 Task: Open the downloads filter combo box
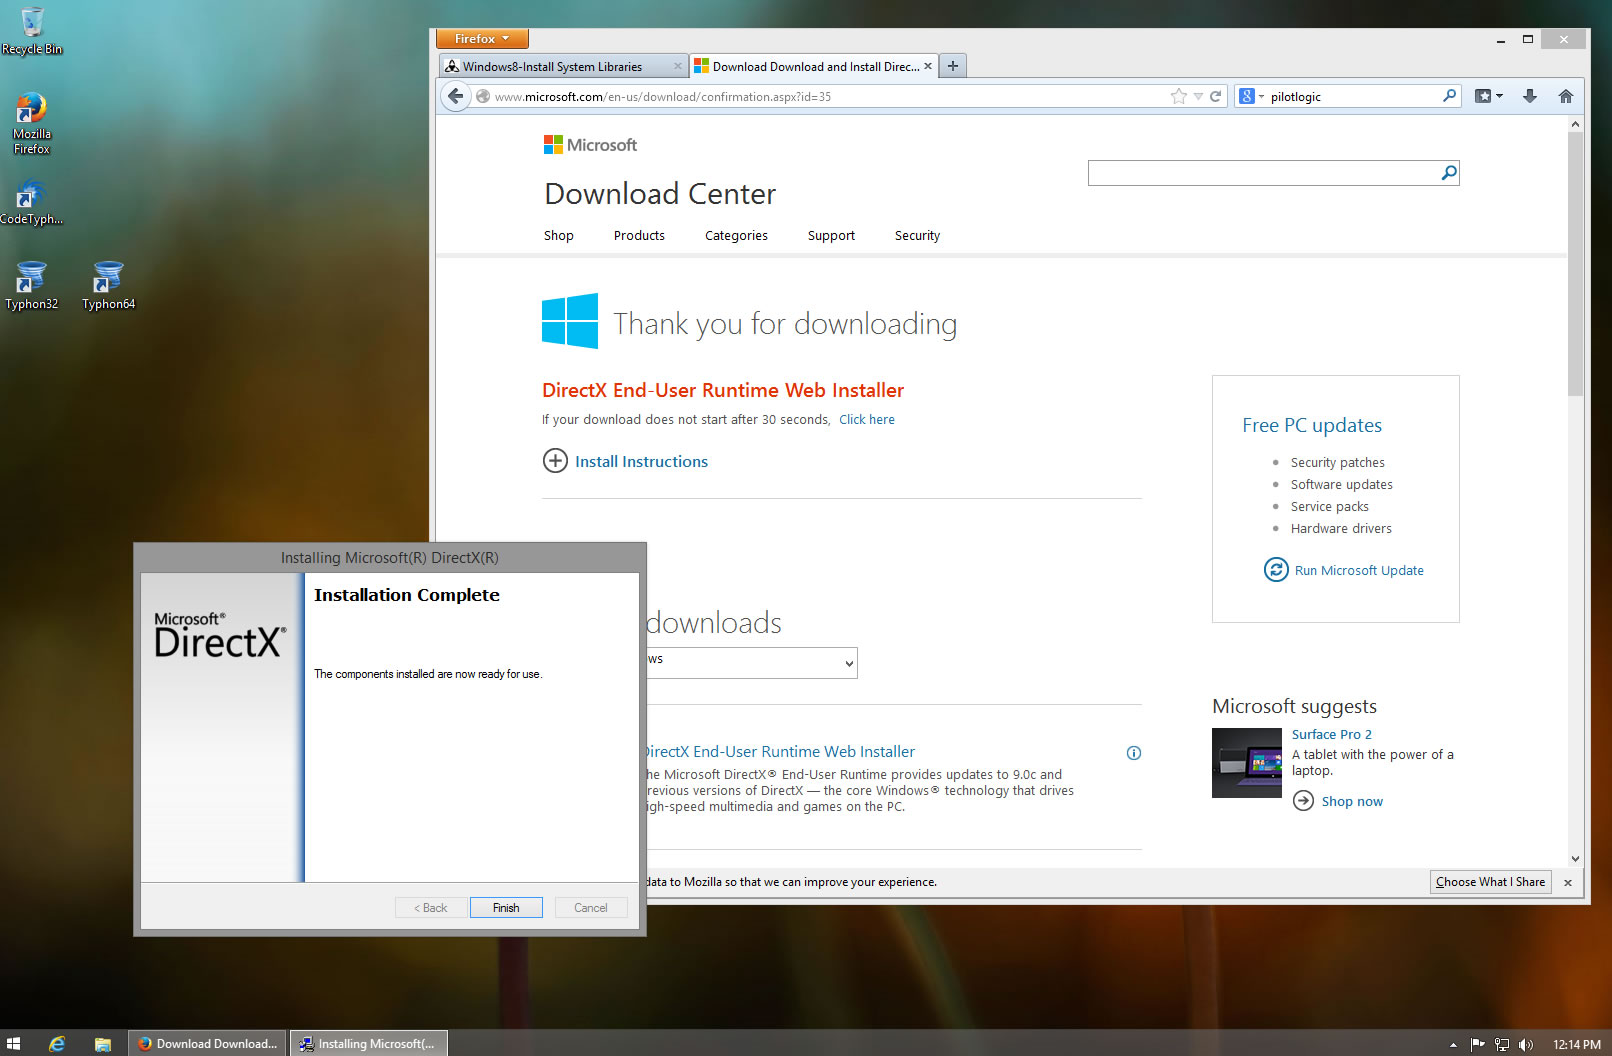[x=751, y=663]
